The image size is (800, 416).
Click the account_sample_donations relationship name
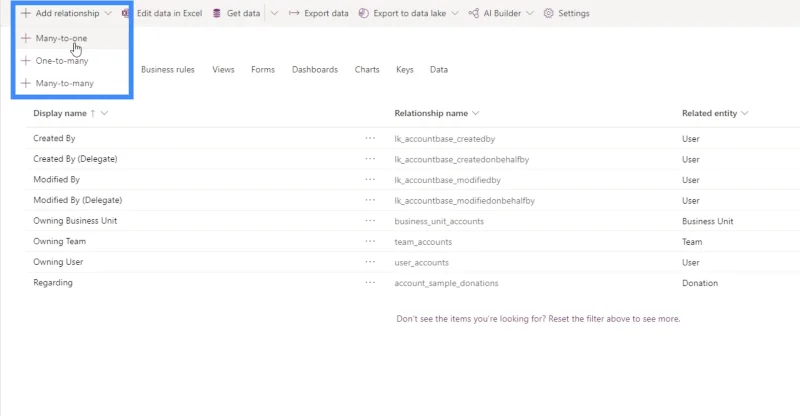(x=446, y=283)
